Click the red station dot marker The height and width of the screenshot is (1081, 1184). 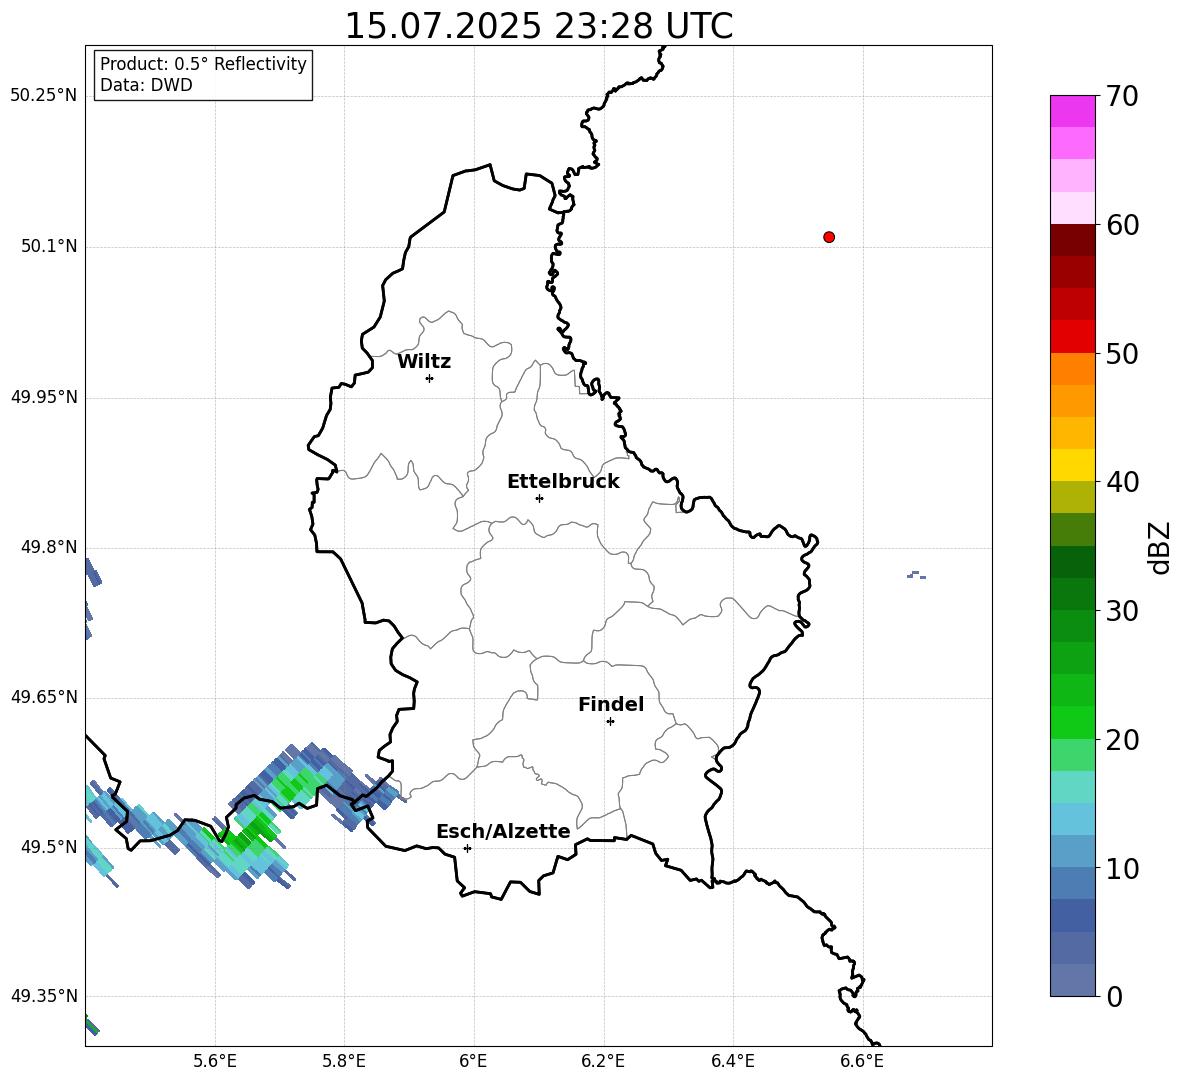coord(829,237)
